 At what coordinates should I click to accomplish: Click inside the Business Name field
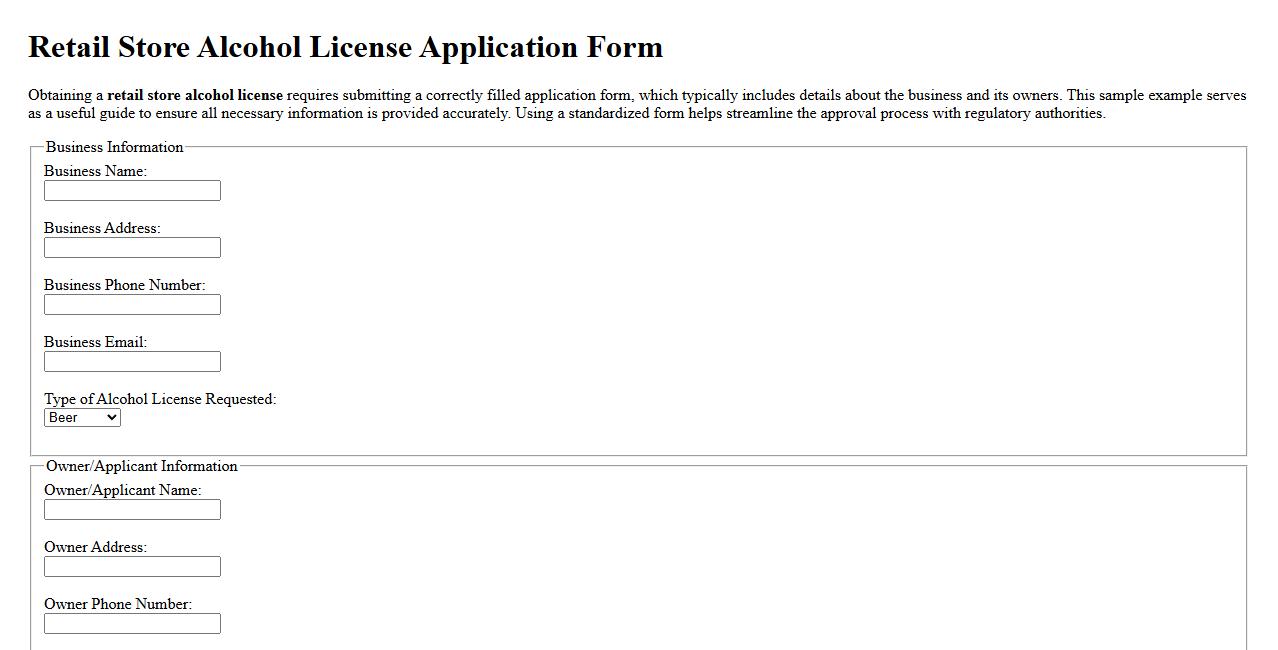pos(132,190)
